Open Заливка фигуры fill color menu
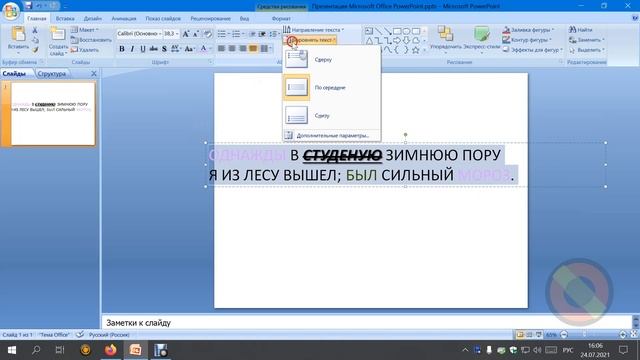Viewport: 640px width, 360px height. point(529,30)
